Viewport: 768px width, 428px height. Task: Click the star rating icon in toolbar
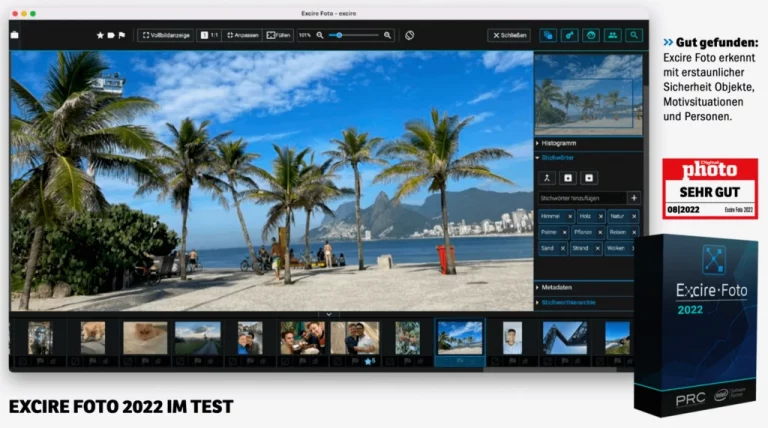100,35
